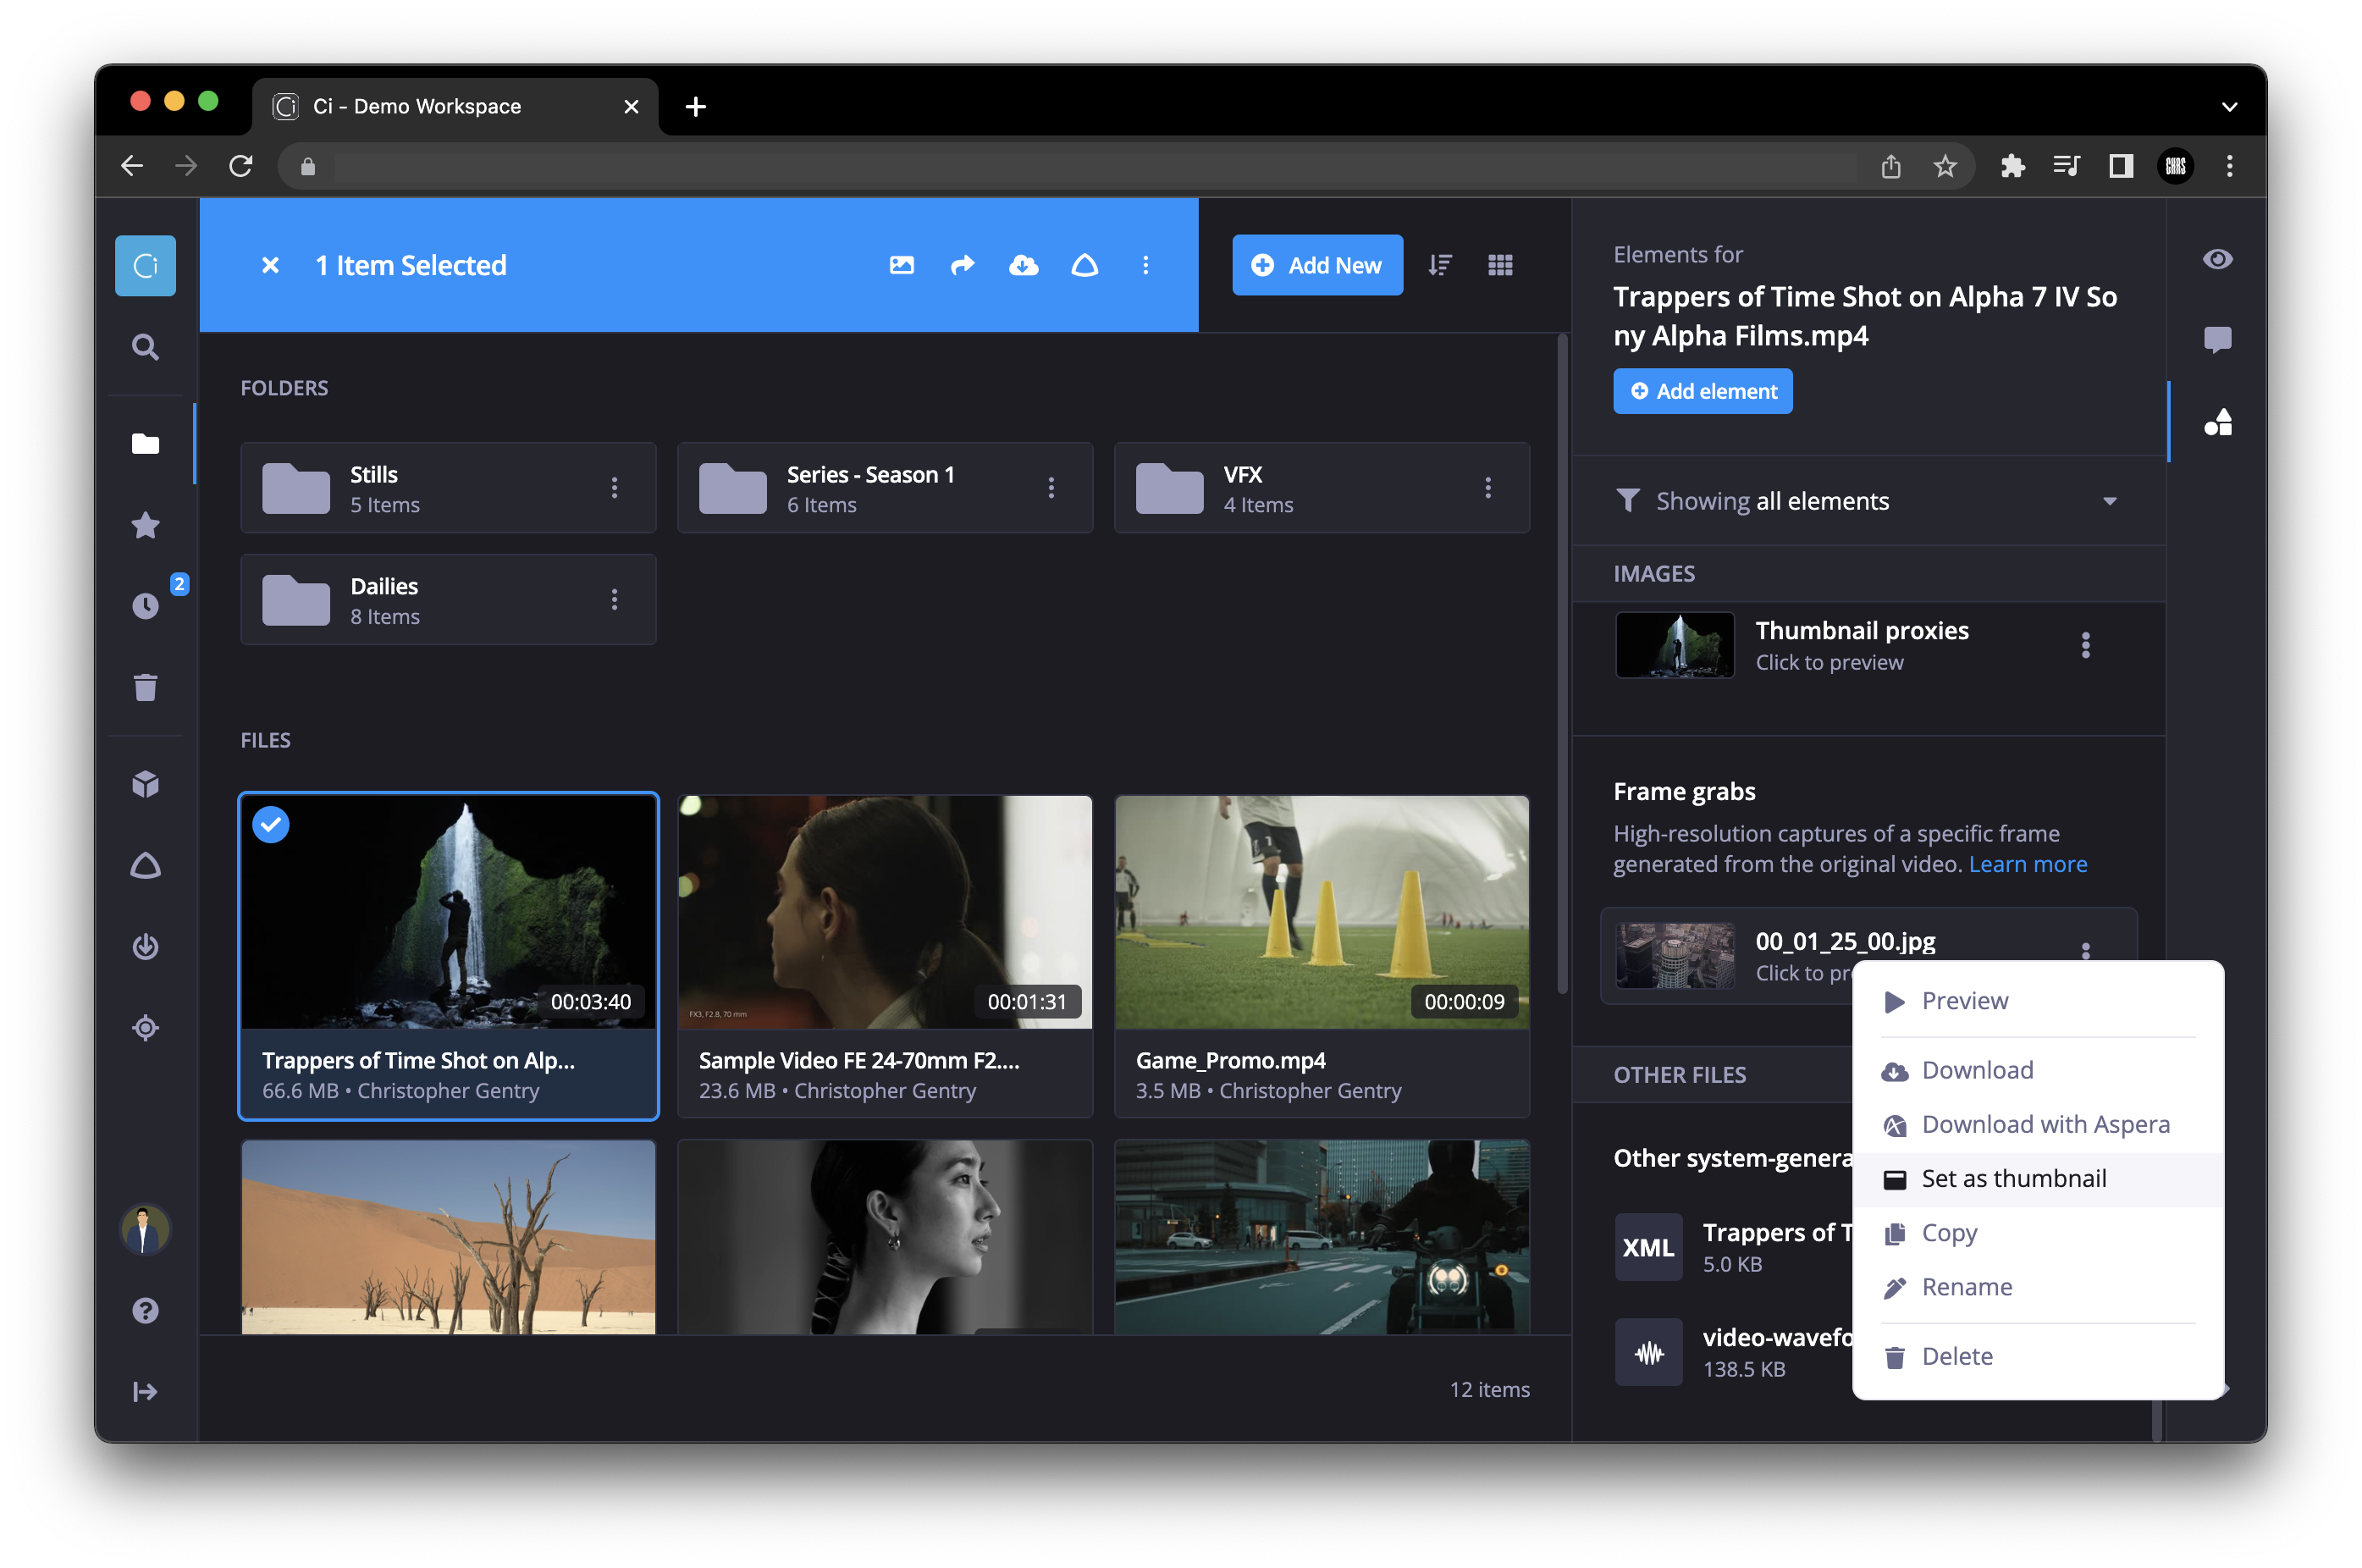The height and width of the screenshot is (1568, 2362).
Task: Open Stills folder options menu
Action: [614, 488]
